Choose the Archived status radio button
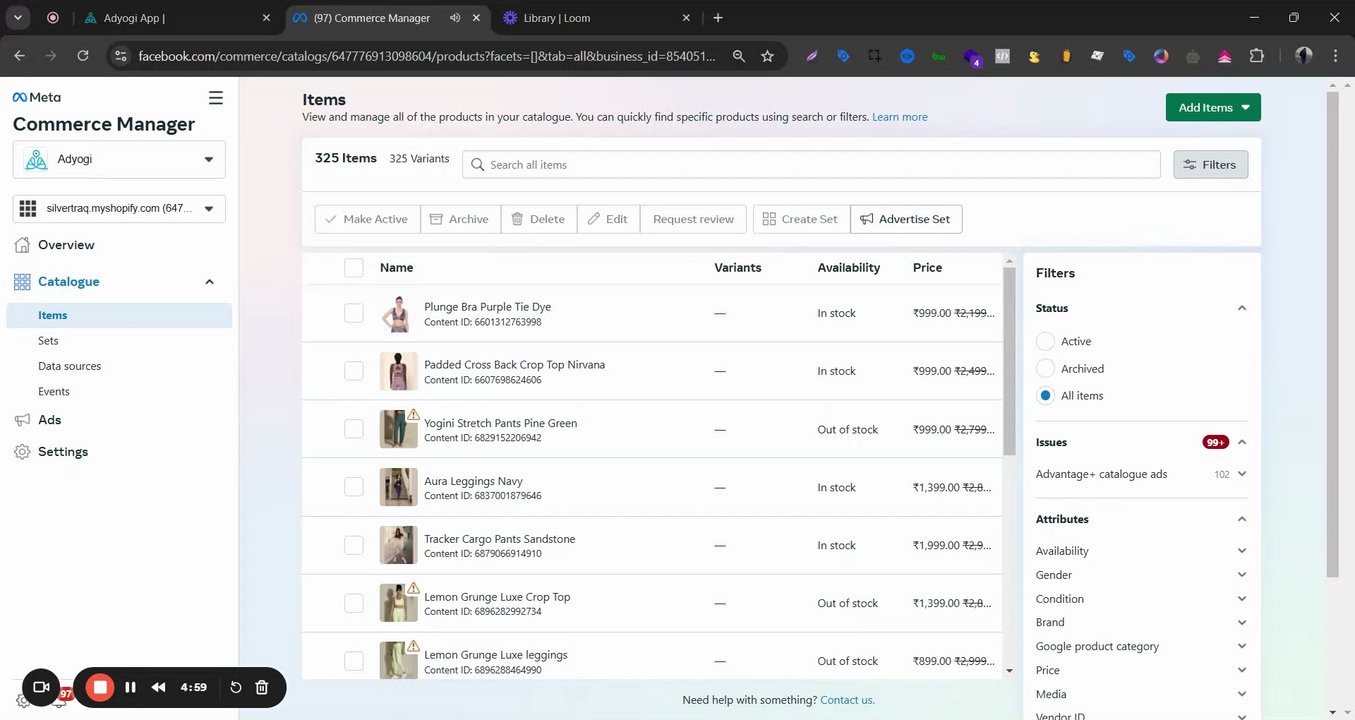This screenshot has height=720, width=1355. (x=1045, y=368)
